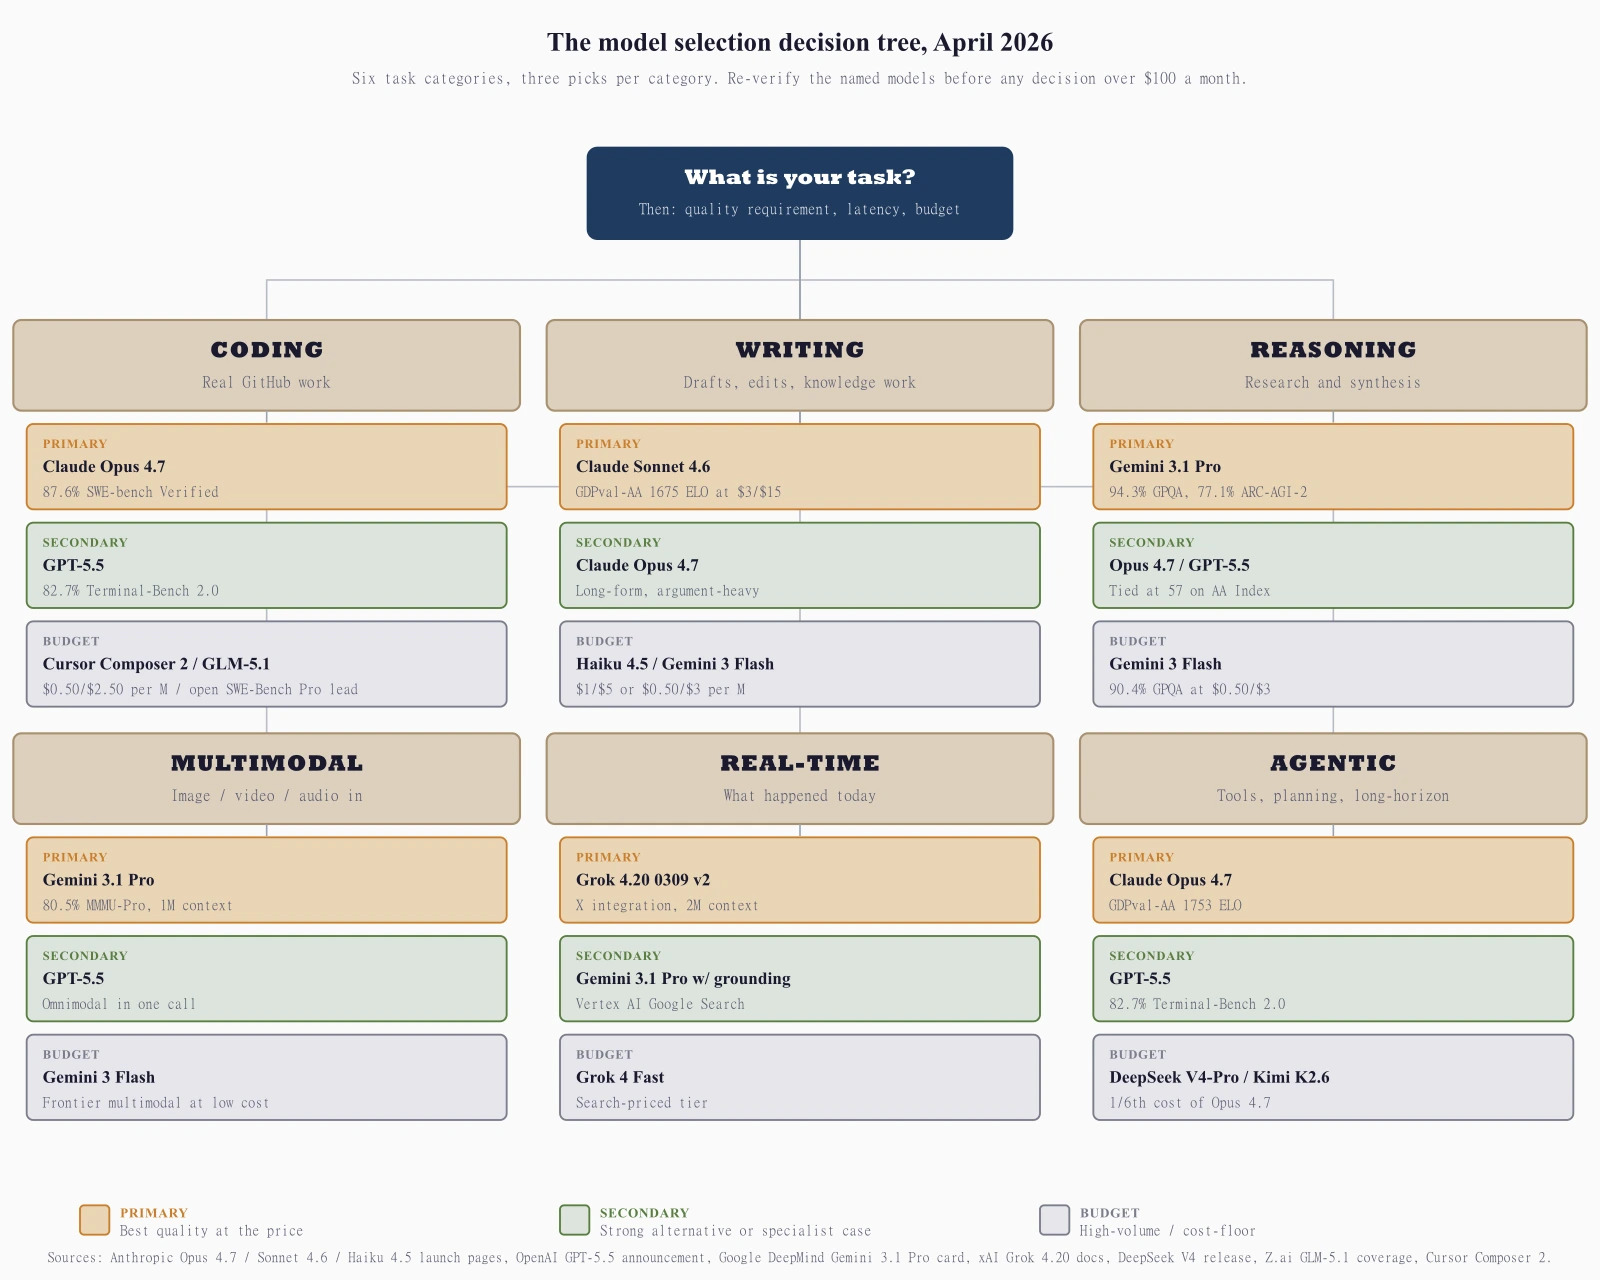Click 'Gemini 3.1 Pro' under Multimodal primary
Viewport: 1600px width, 1280px height.
98,880
